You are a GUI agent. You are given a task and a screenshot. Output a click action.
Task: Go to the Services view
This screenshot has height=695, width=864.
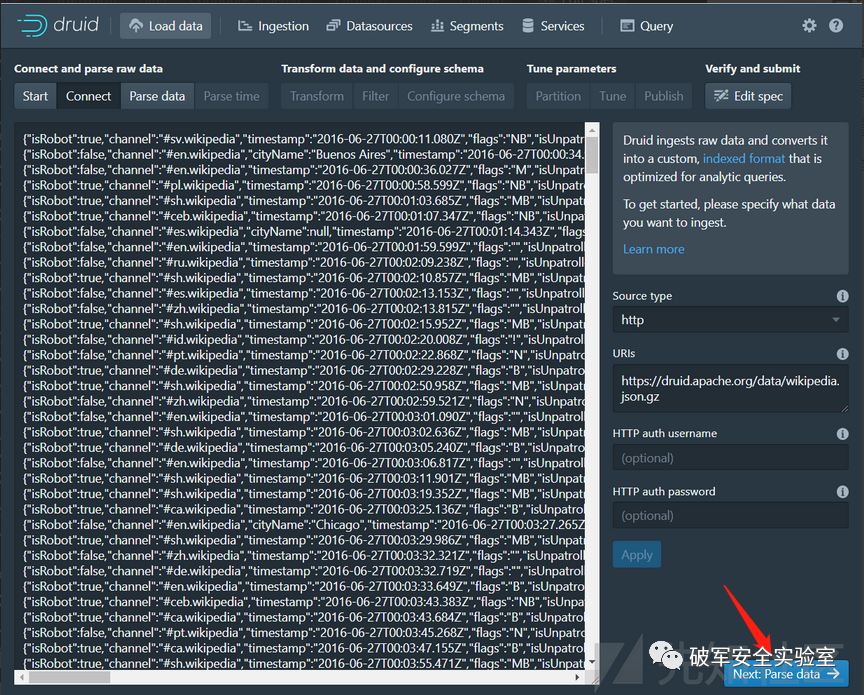[x=553, y=26]
